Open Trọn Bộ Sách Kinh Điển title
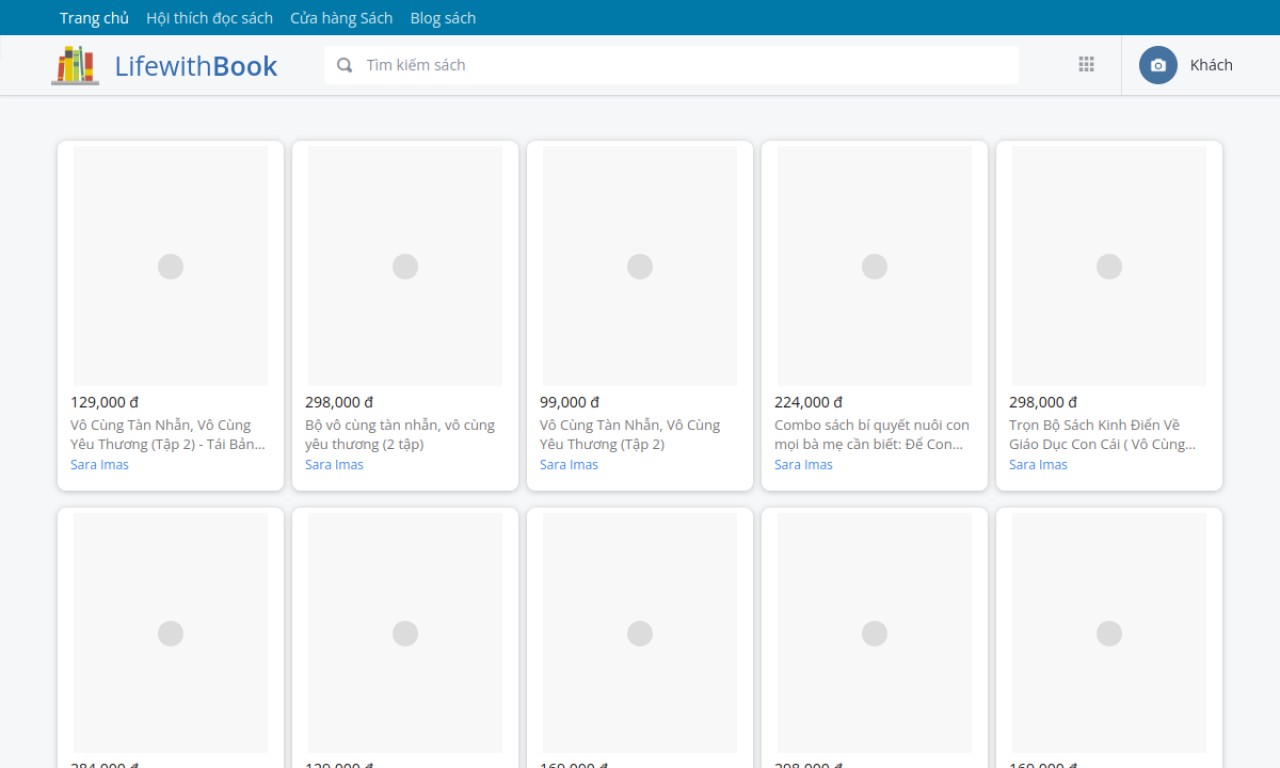This screenshot has width=1280, height=768. (x=1102, y=434)
